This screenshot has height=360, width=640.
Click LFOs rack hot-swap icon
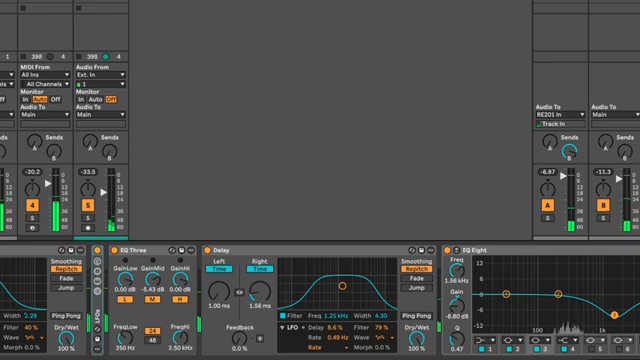click(x=97, y=329)
